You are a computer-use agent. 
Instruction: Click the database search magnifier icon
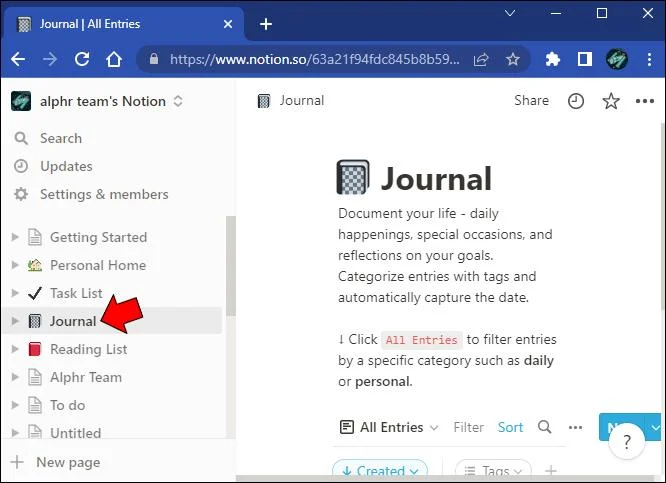coord(545,427)
